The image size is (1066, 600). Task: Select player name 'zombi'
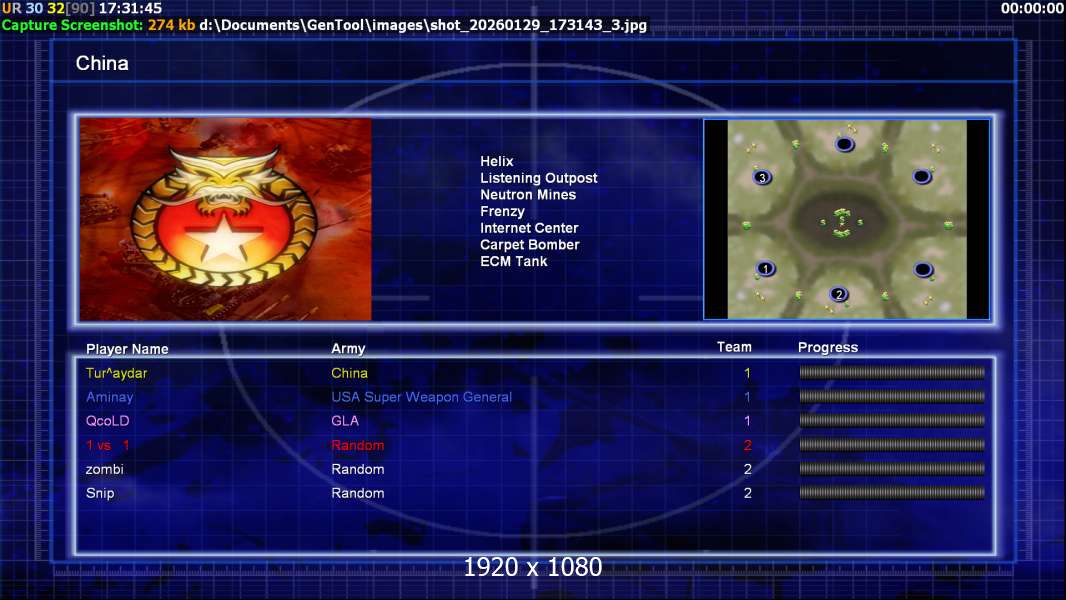[x=105, y=469]
